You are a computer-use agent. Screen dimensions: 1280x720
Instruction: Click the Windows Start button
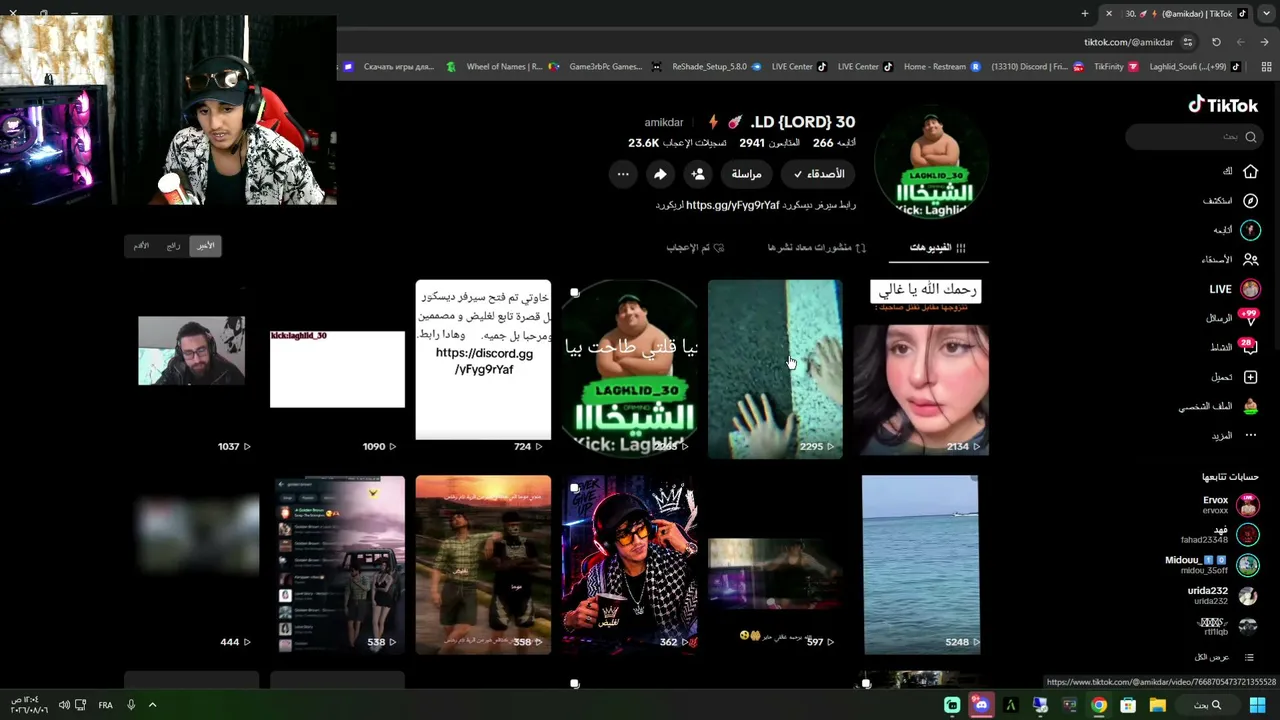coord(1257,705)
